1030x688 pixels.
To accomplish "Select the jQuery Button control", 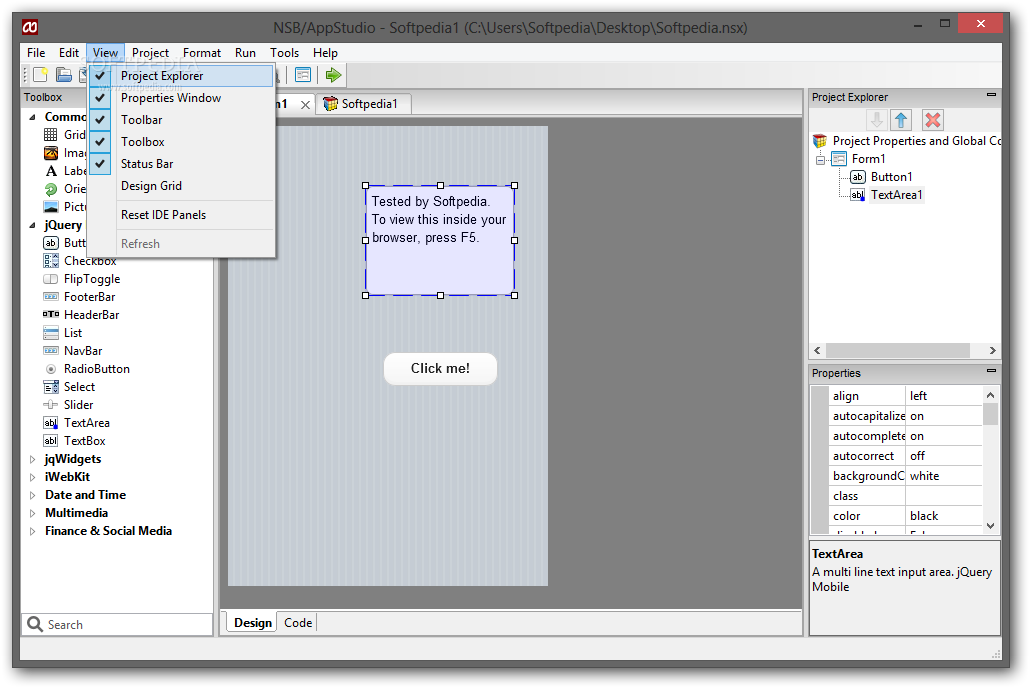I will tap(64, 243).
